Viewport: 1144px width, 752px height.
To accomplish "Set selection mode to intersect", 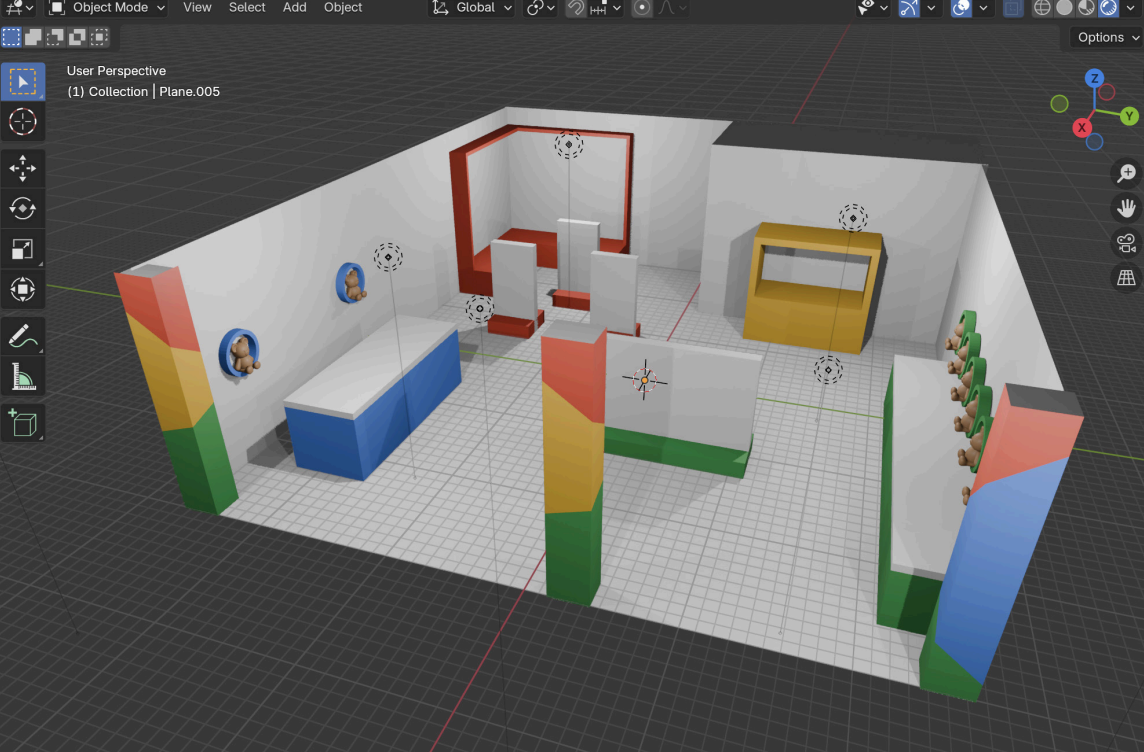I will (x=99, y=36).
